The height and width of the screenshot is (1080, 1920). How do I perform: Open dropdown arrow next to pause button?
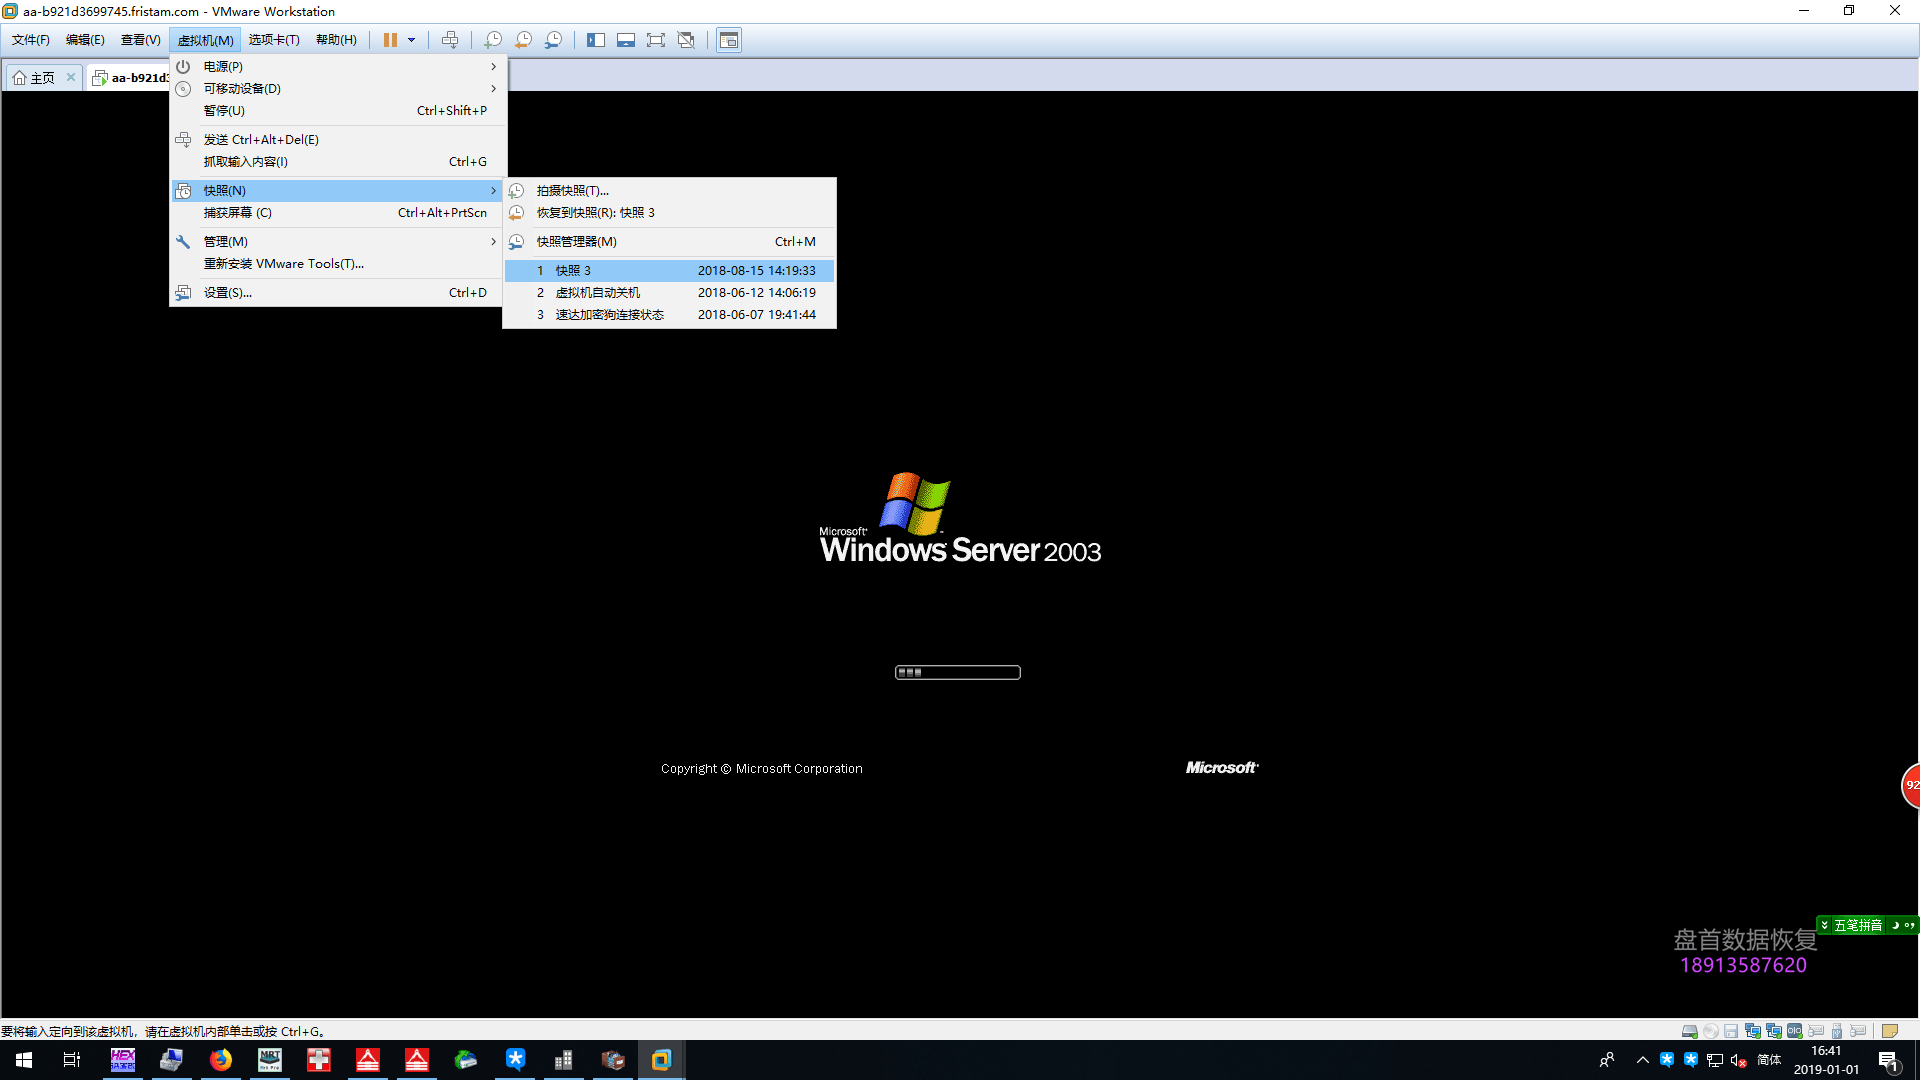coord(411,40)
